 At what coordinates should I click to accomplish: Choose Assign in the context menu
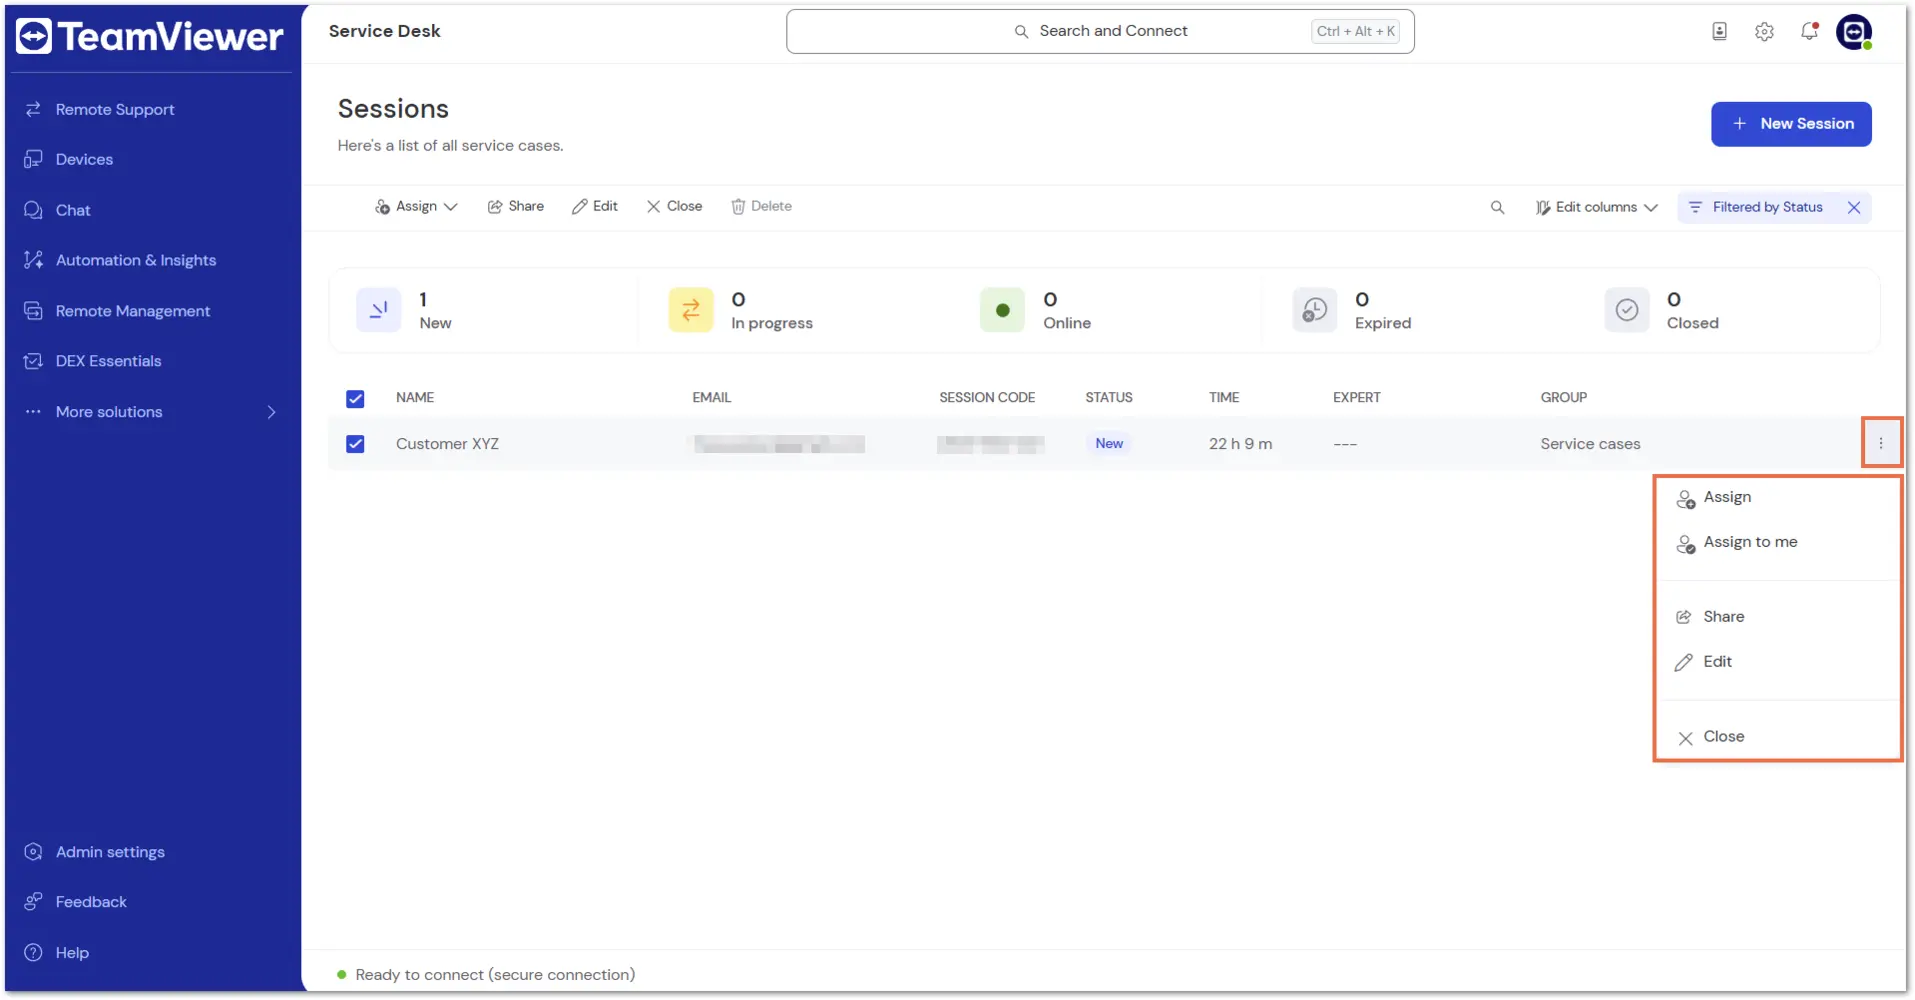point(1726,497)
